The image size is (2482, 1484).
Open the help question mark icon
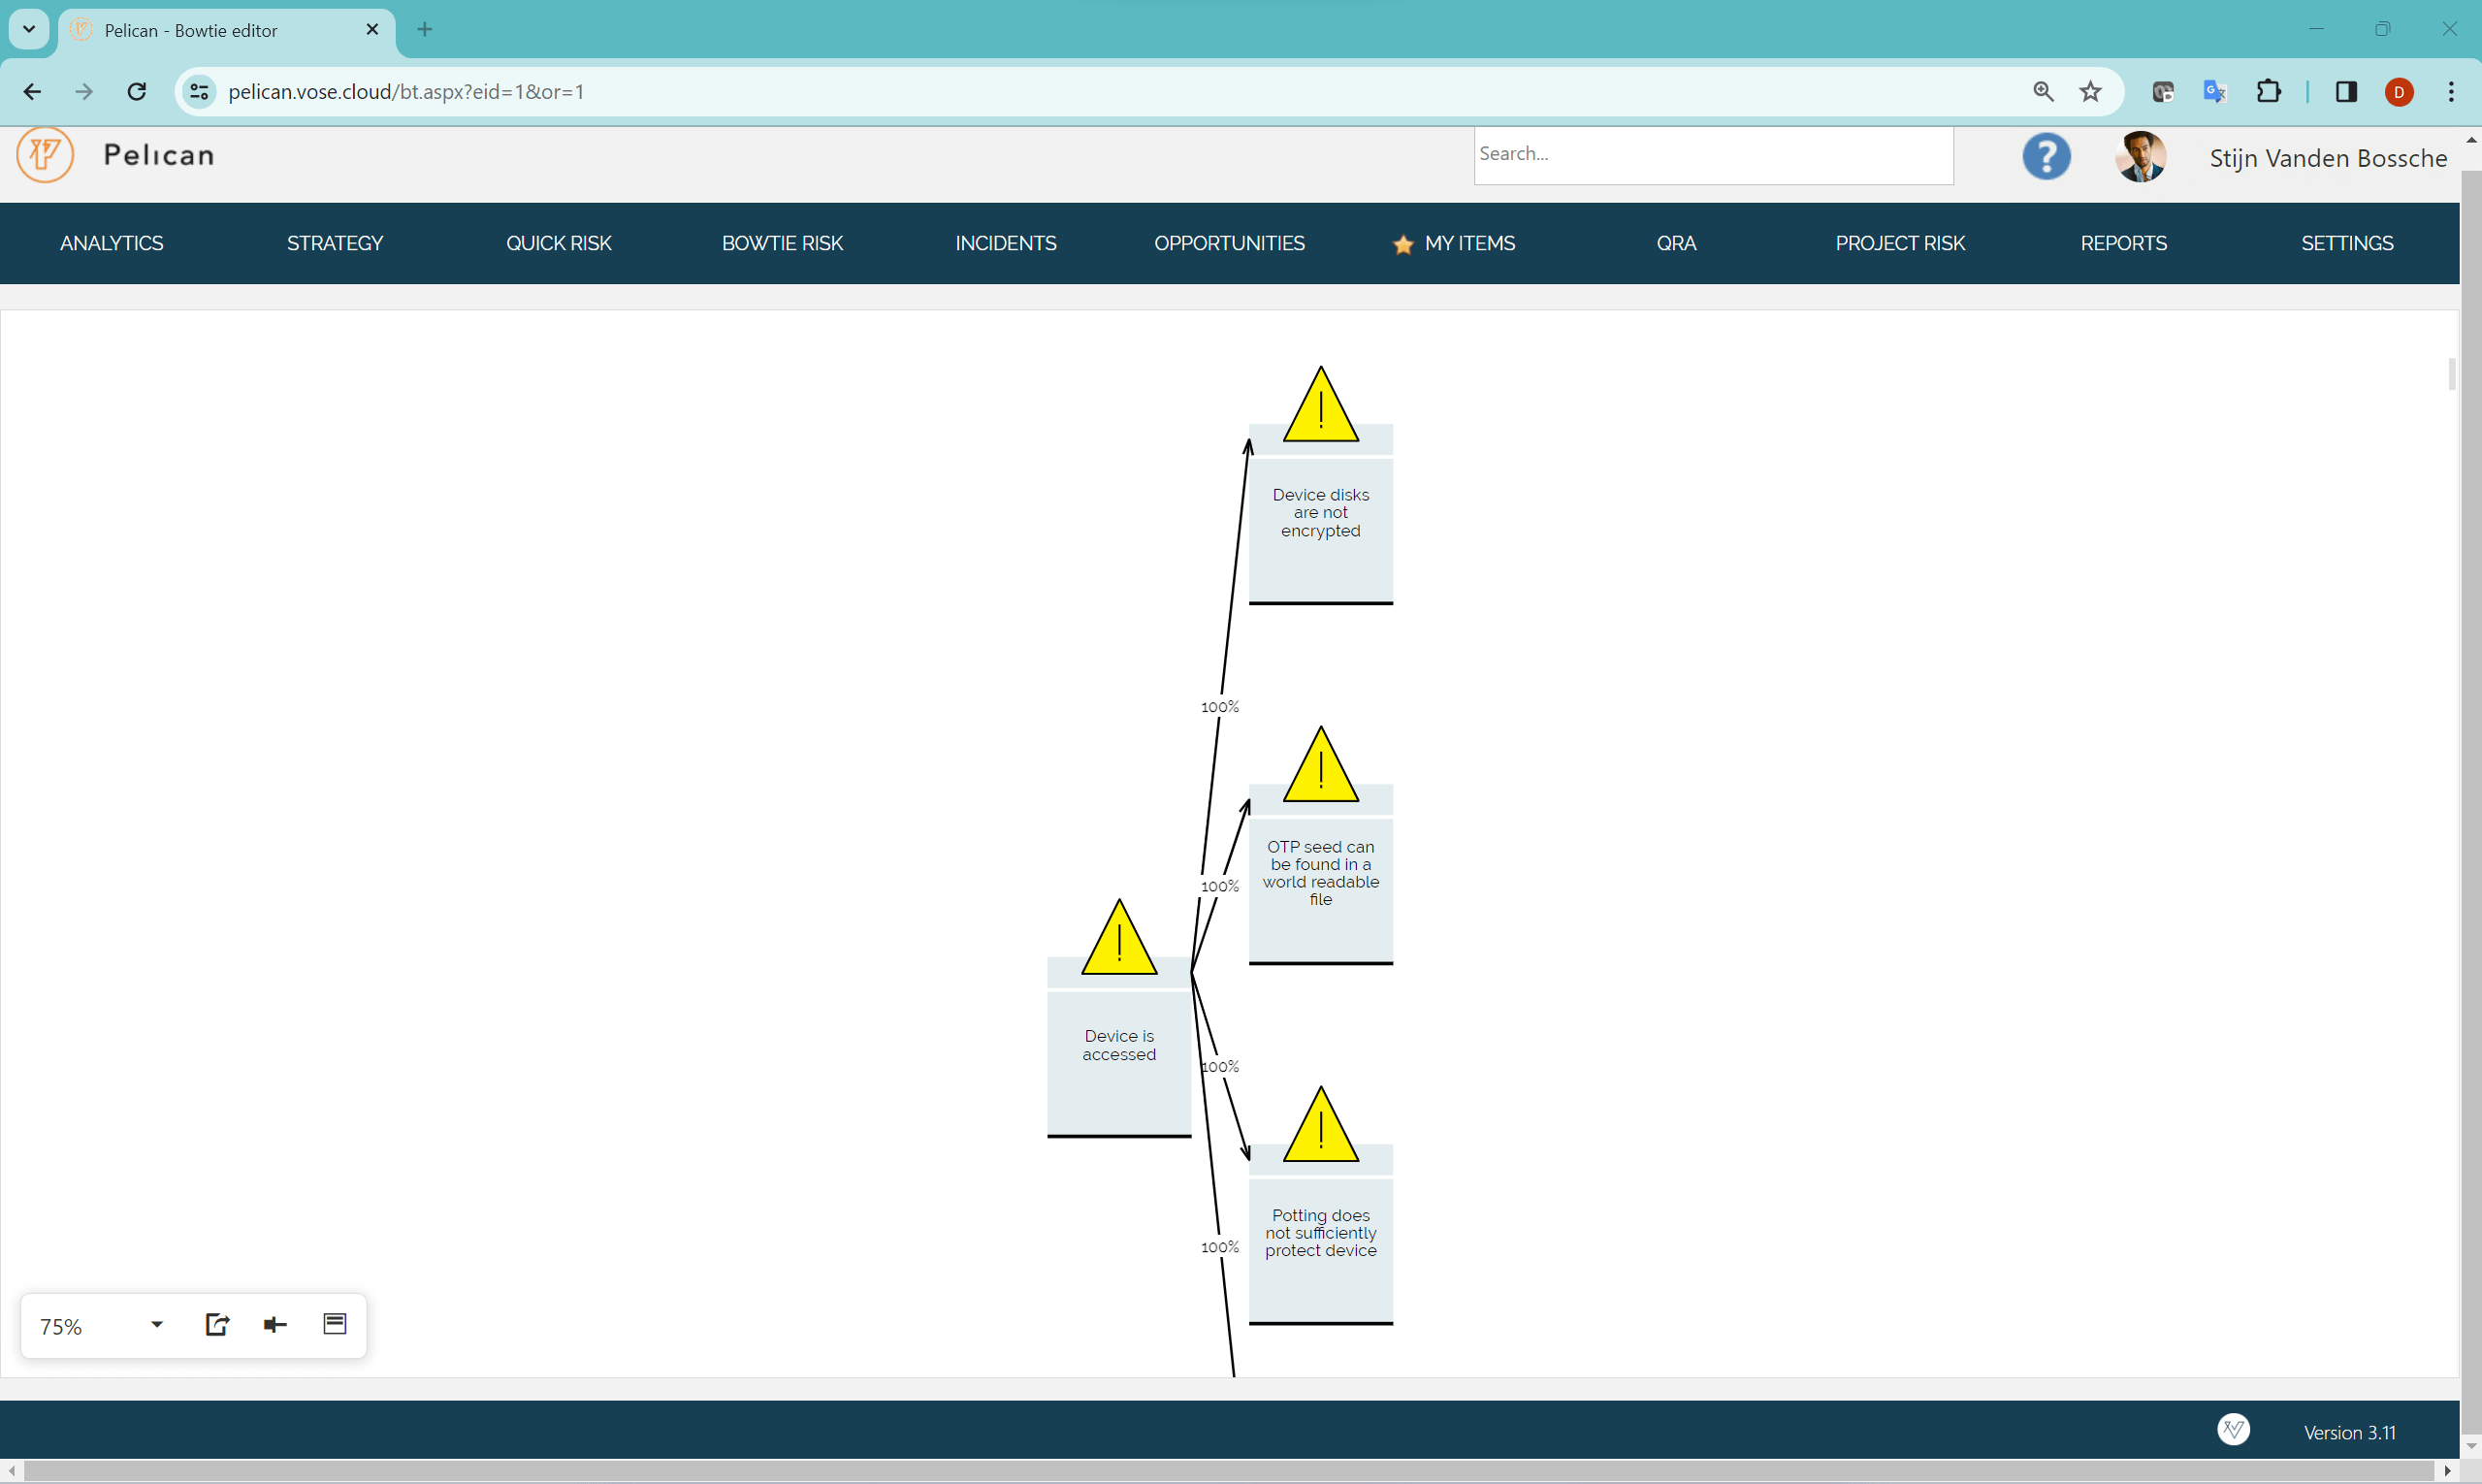(2046, 157)
